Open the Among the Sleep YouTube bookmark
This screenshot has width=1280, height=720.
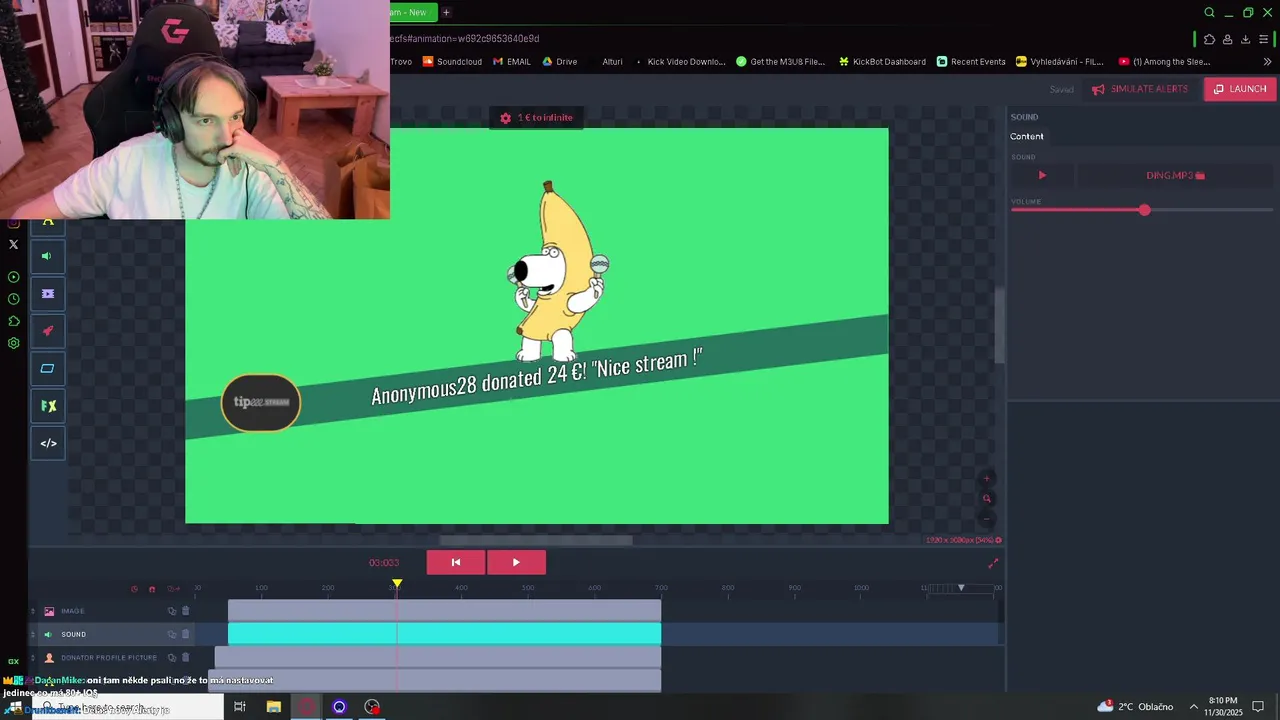(x=1165, y=61)
